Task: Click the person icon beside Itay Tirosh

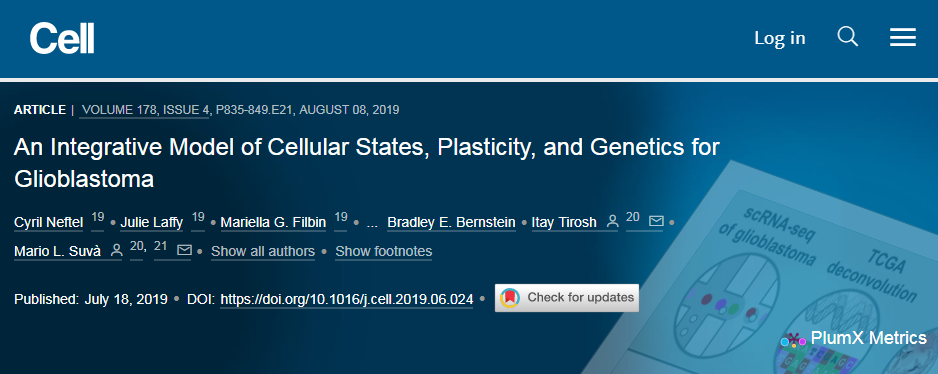Action: [x=612, y=222]
